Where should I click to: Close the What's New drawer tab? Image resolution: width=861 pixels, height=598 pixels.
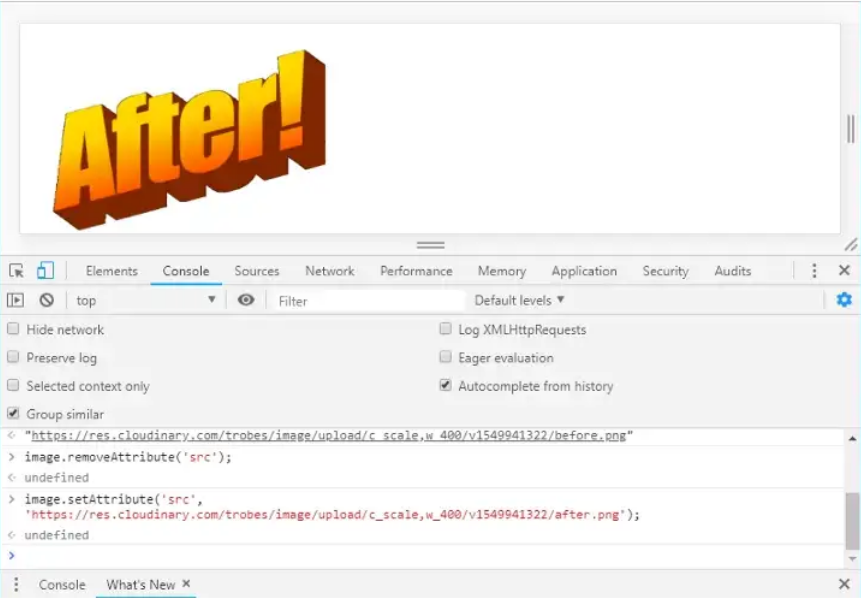[x=186, y=584]
